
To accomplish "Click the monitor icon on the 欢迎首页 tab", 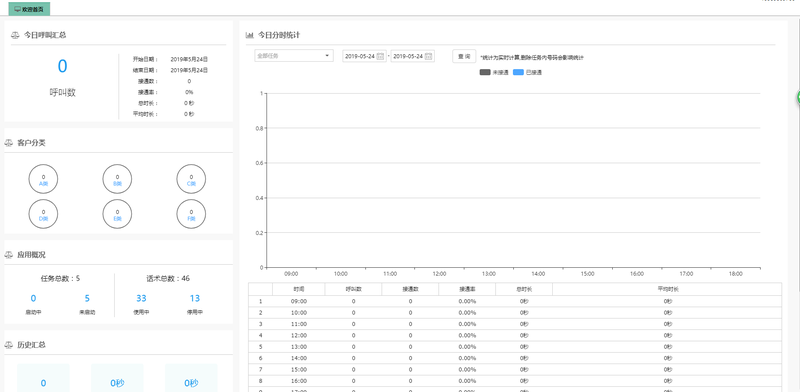I will (x=17, y=9).
